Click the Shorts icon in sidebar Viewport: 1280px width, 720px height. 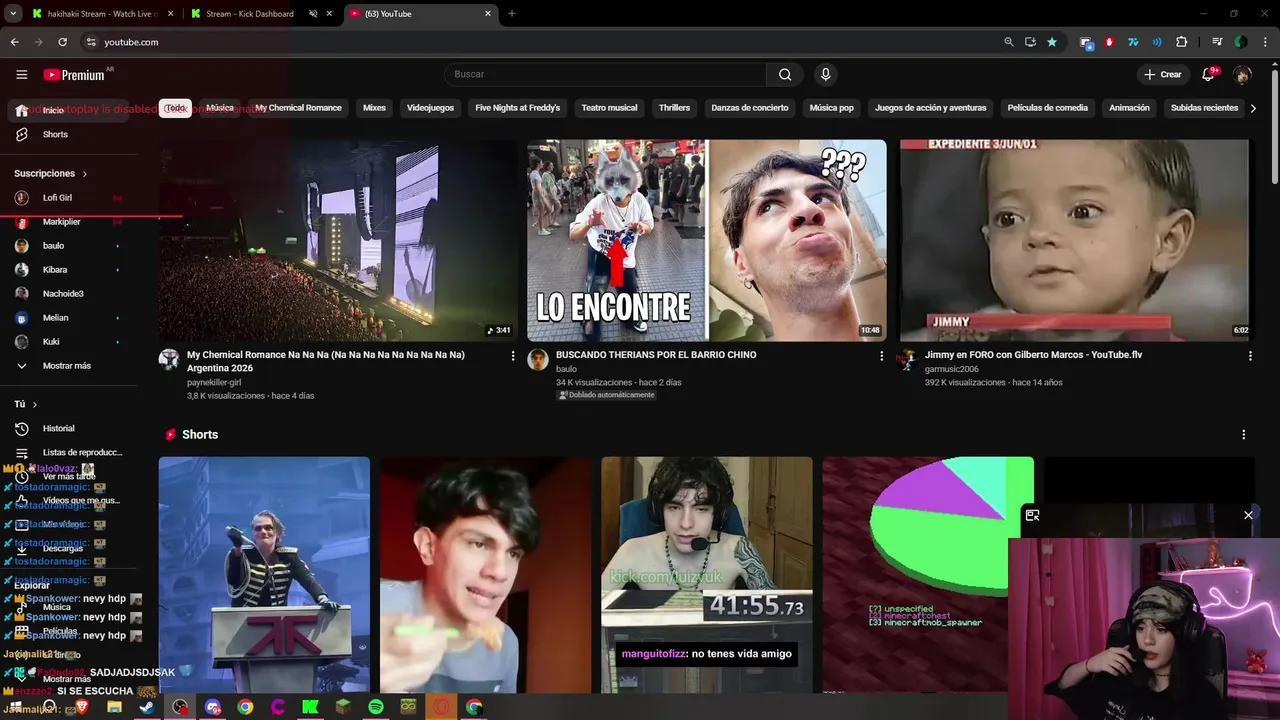tap(21, 134)
